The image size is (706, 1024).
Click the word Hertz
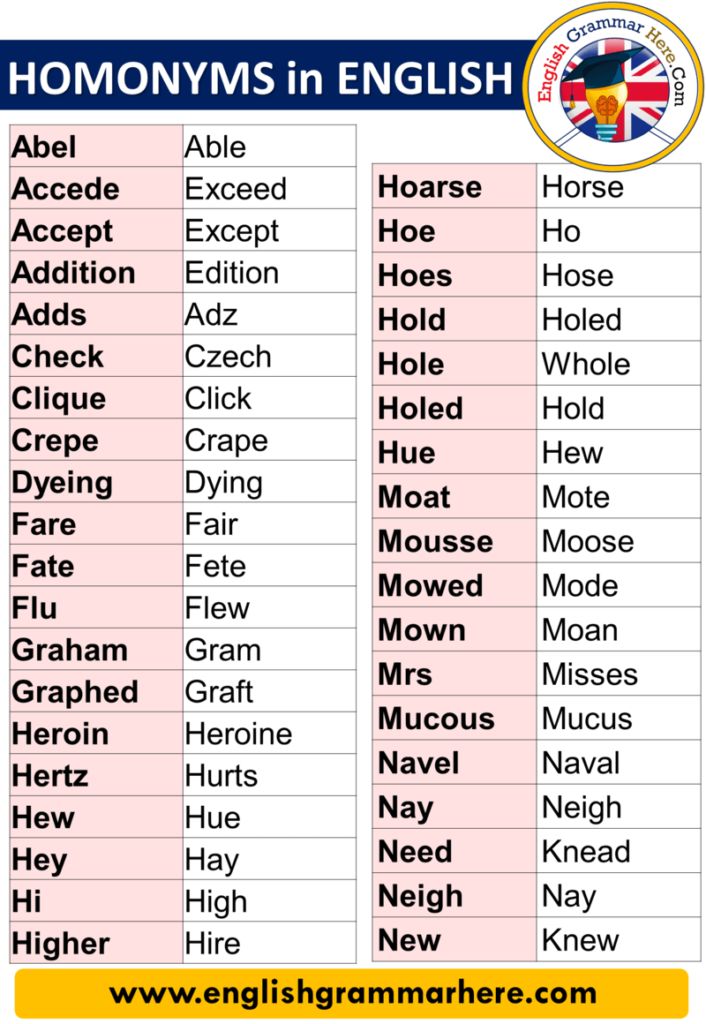pyautogui.click(x=50, y=776)
